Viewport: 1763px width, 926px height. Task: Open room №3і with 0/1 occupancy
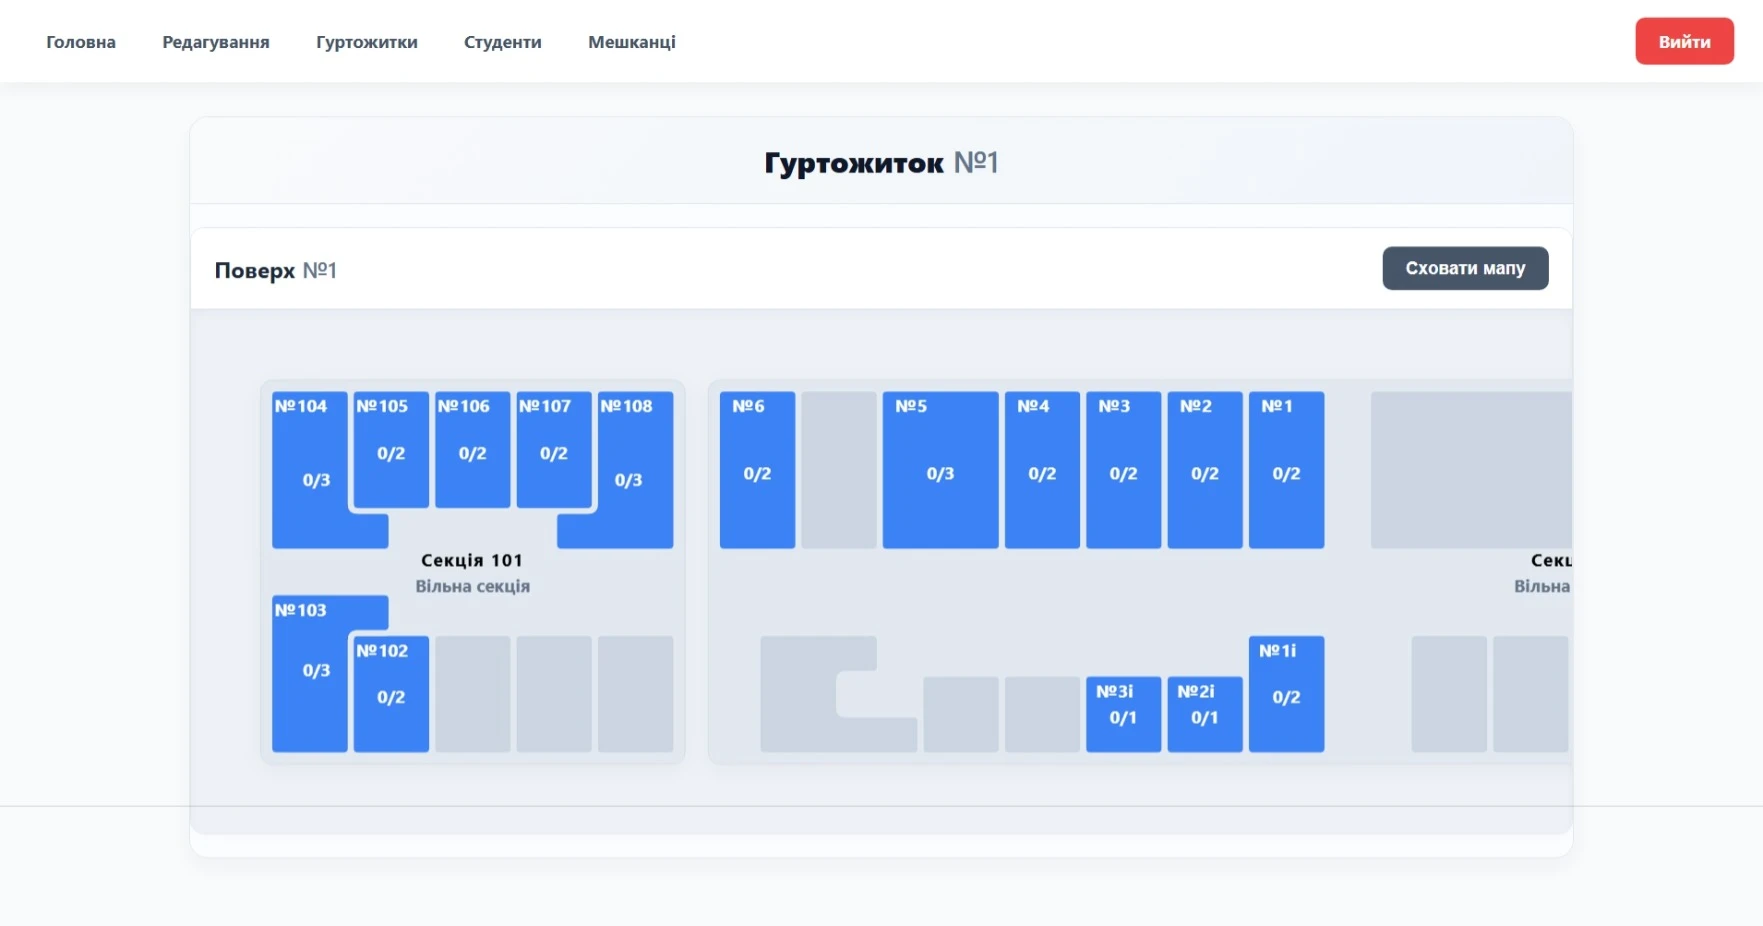(x=1123, y=714)
